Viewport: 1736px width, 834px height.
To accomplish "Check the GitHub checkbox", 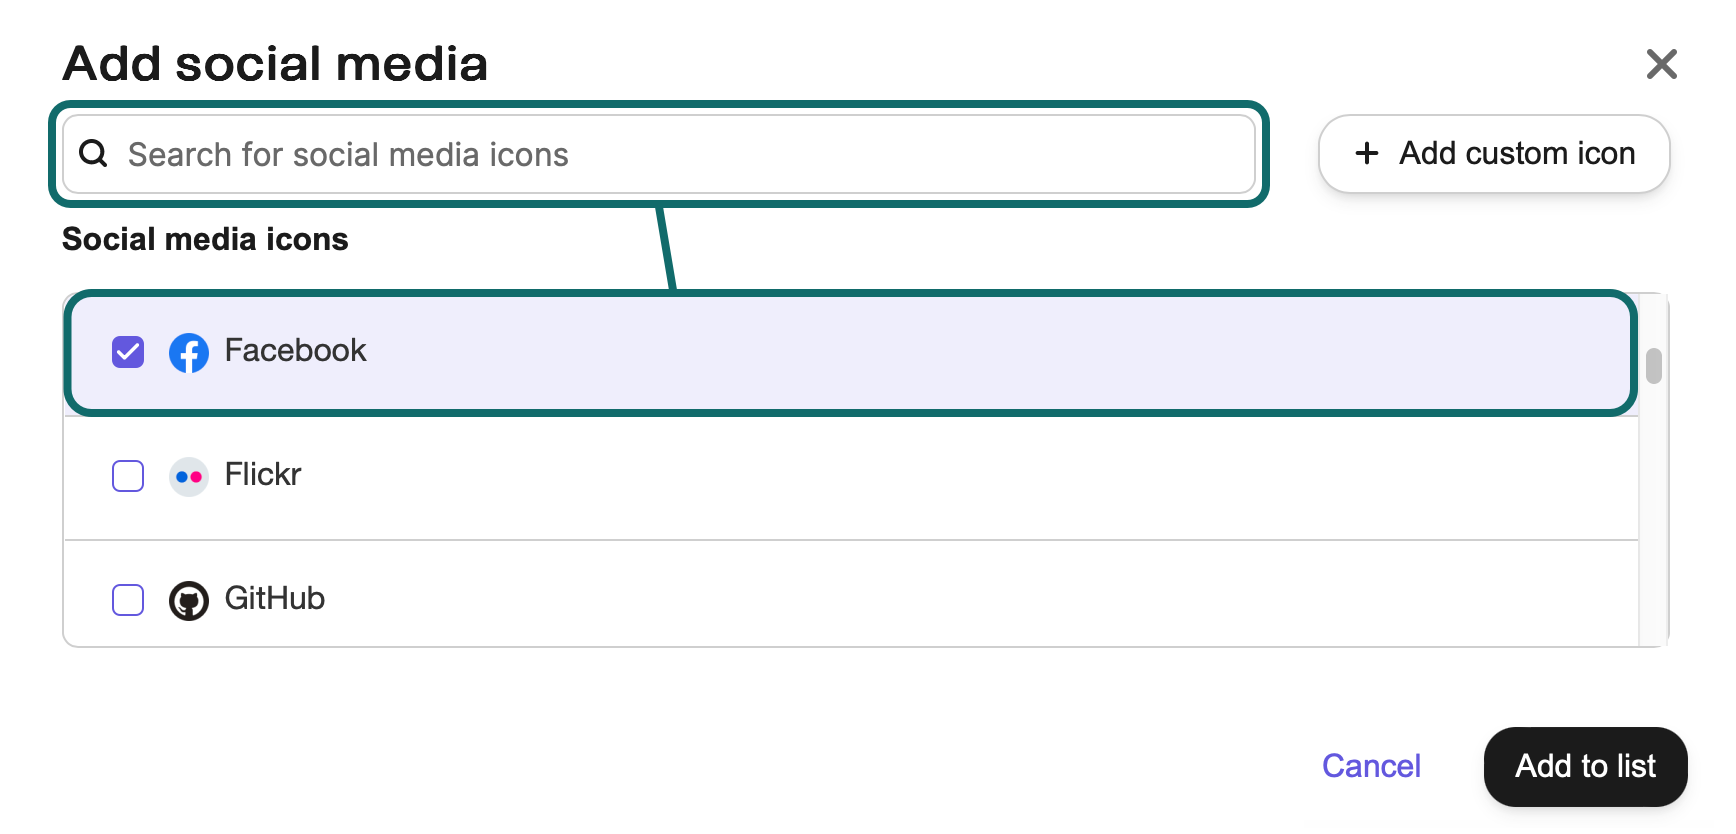I will pyautogui.click(x=128, y=600).
